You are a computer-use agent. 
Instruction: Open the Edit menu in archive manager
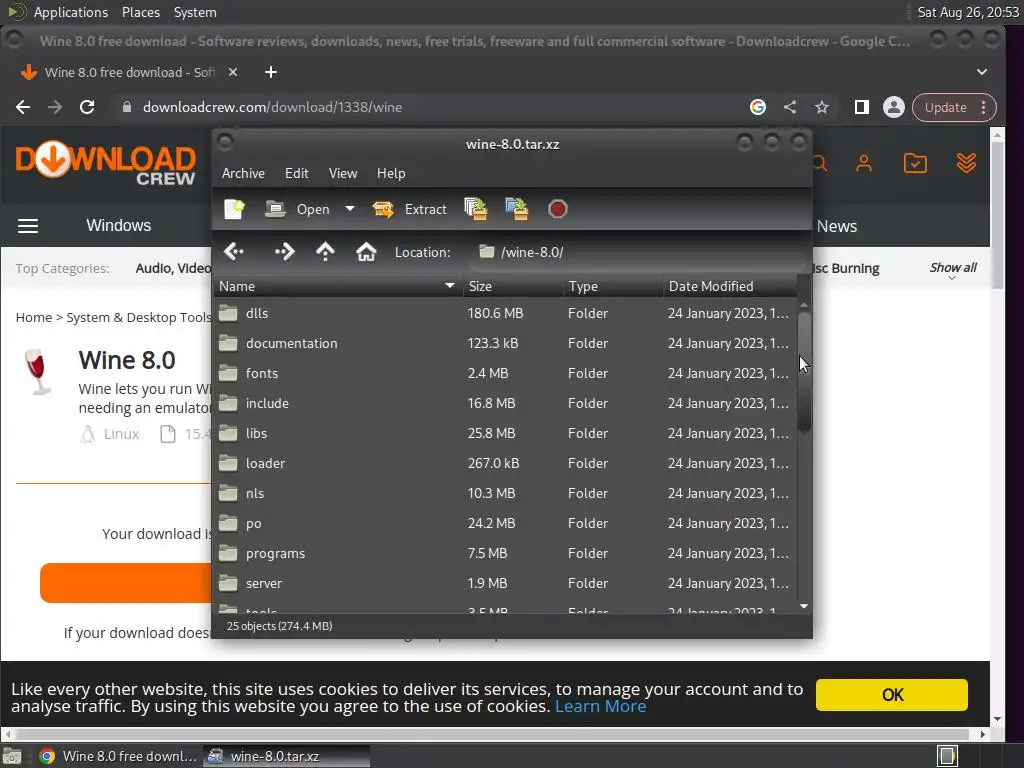click(x=296, y=173)
